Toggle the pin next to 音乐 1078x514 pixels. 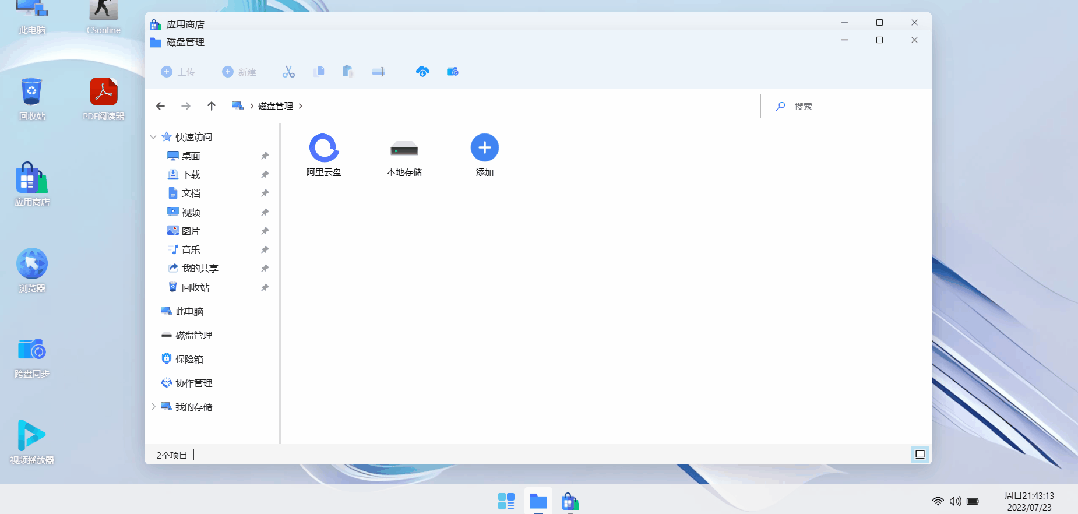265,250
